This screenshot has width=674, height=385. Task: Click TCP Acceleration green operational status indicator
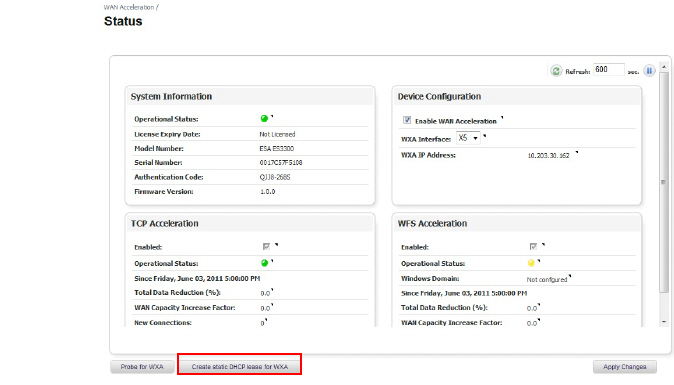point(264,263)
